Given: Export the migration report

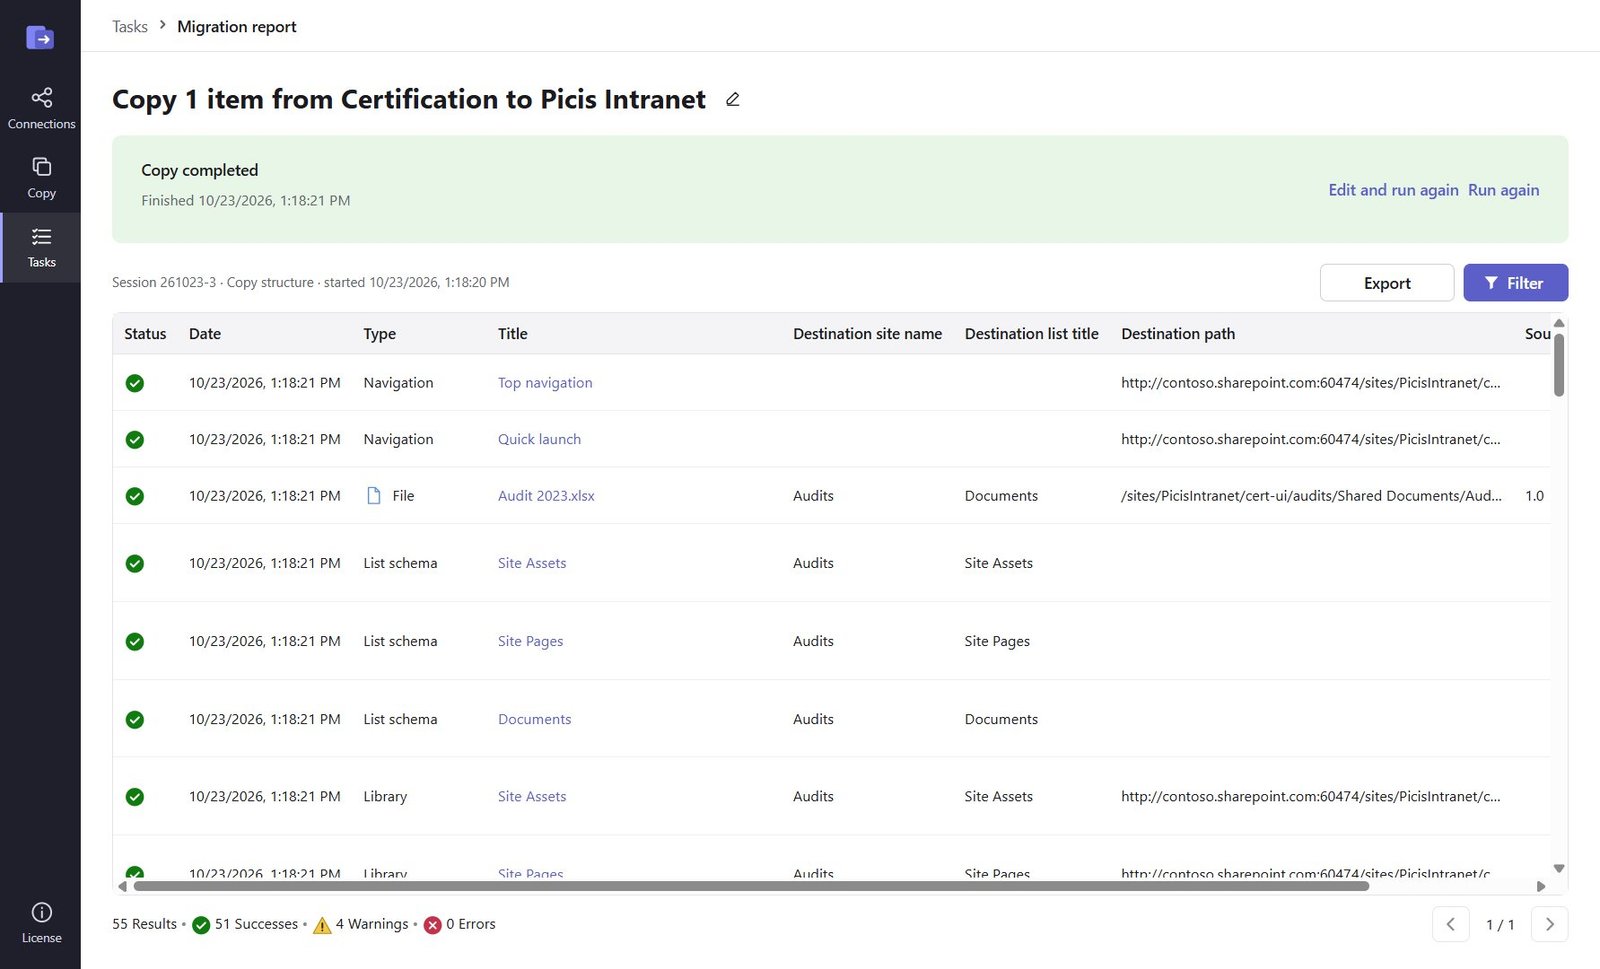Looking at the screenshot, I should (x=1387, y=283).
